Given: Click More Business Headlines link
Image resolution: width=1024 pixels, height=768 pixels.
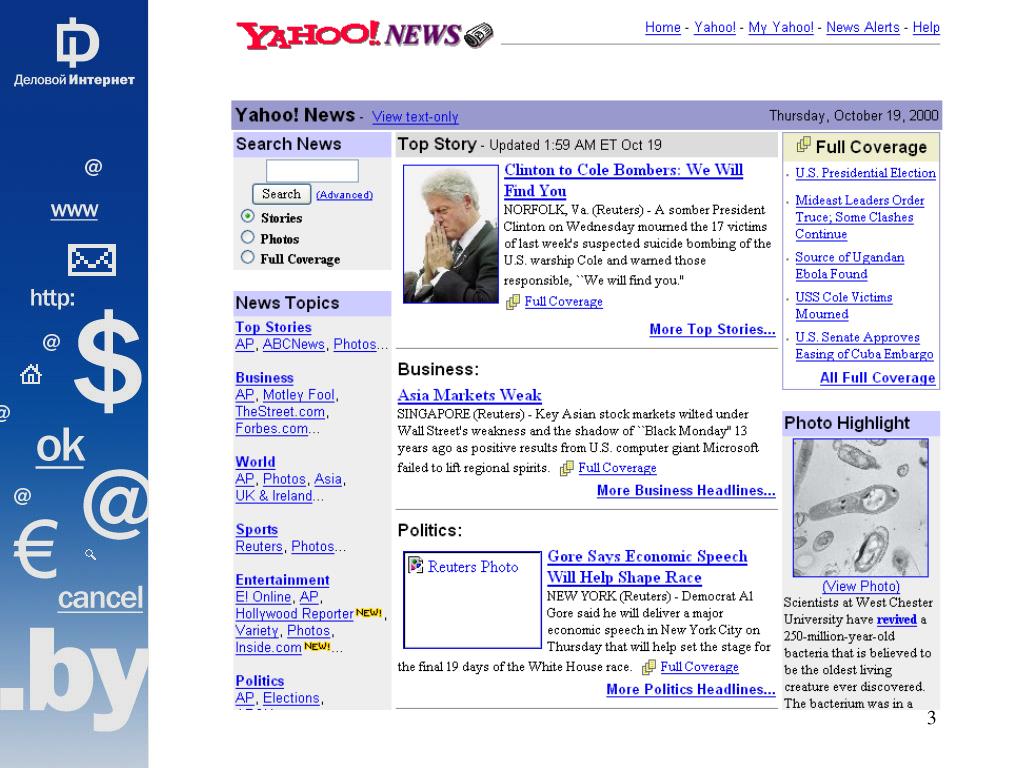Looking at the screenshot, I should pyautogui.click(x=686, y=490).
